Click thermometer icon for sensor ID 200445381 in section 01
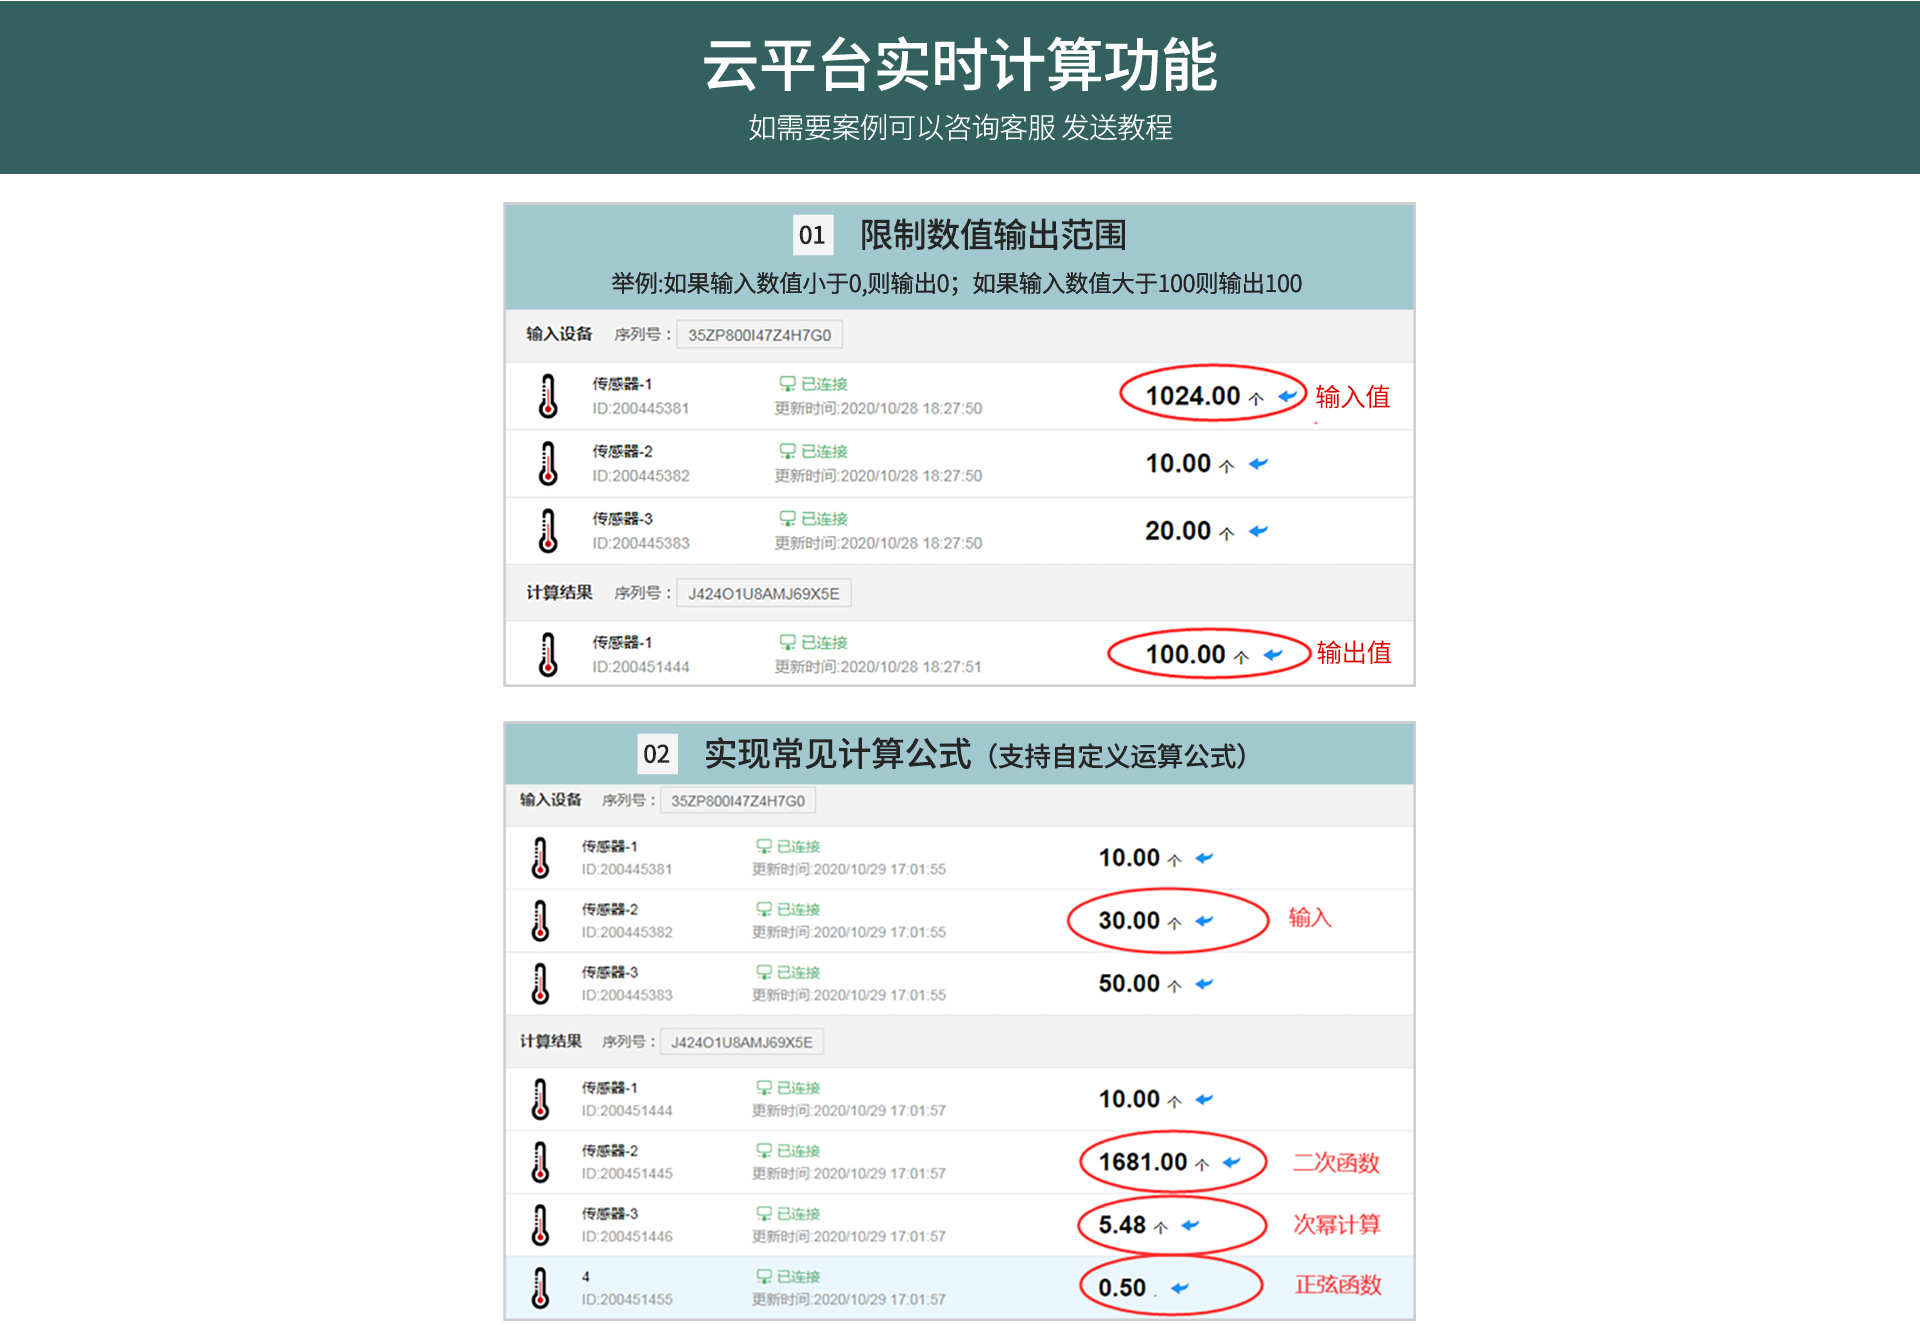The image size is (1920, 1325). pyautogui.click(x=548, y=396)
